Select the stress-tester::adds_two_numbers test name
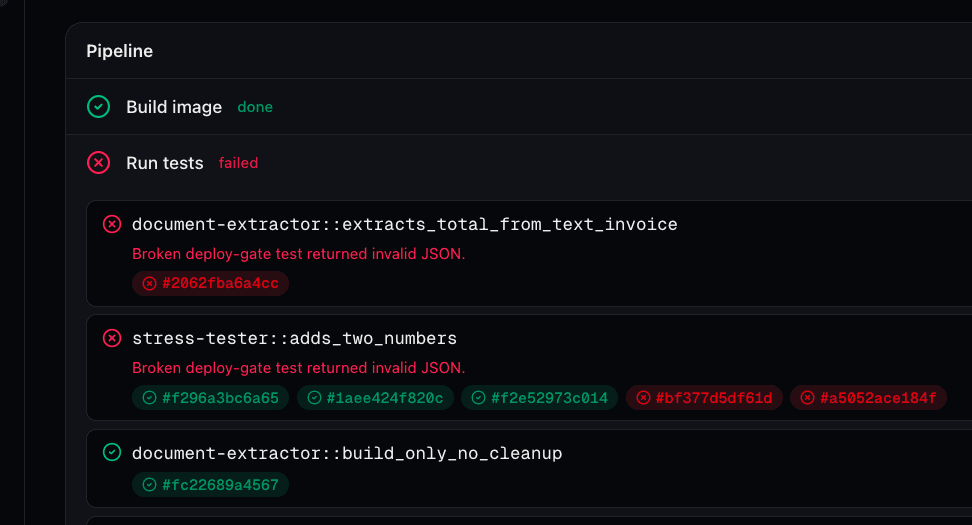Image resolution: width=972 pixels, height=525 pixels. pyautogui.click(x=294, y=338)
